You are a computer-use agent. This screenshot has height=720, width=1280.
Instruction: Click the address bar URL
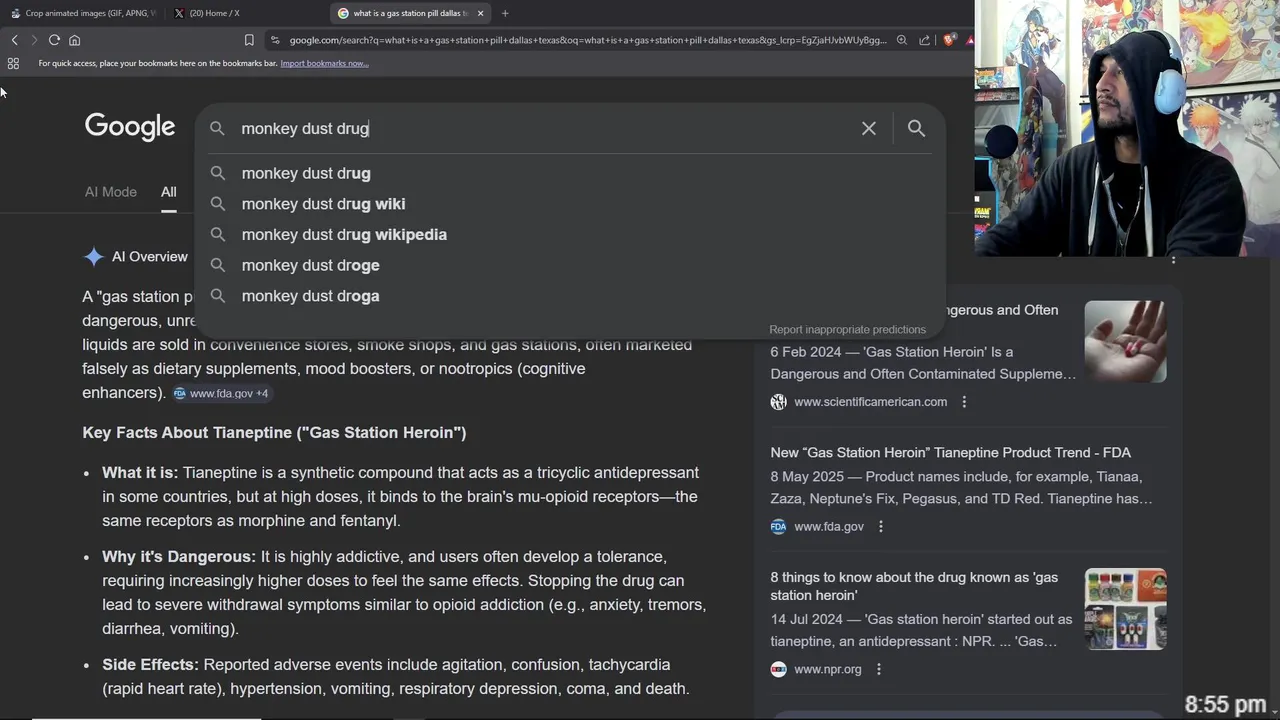coord(588,40)
